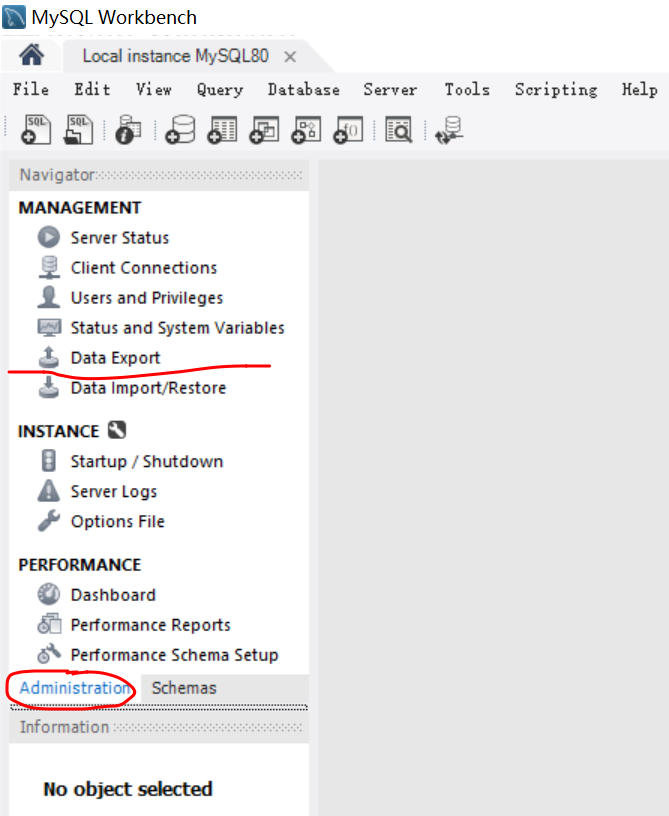This screenshot has height=816, width=669.
Task: Open Client Connections
Action: click(x=144, y=268)
